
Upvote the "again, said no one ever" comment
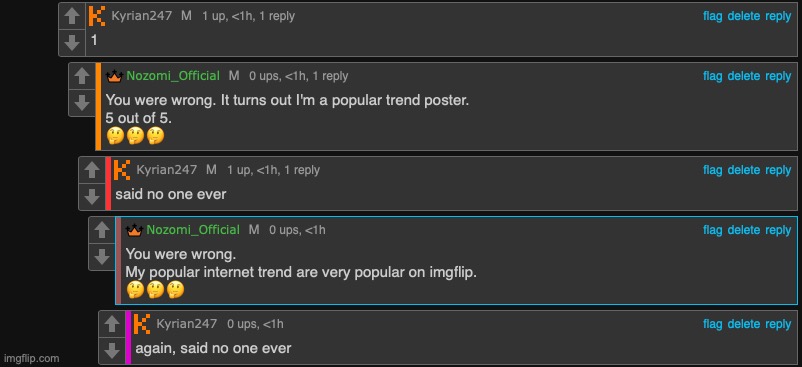[x=112, y=324]
